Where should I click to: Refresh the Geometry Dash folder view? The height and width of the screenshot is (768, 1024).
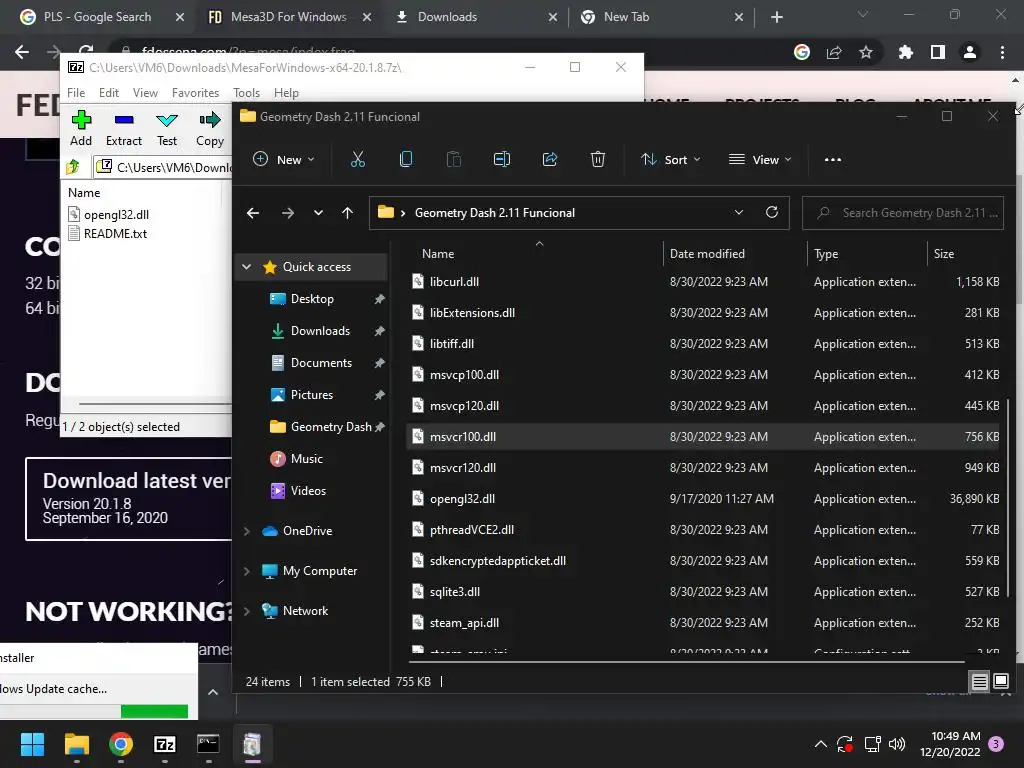772,212
